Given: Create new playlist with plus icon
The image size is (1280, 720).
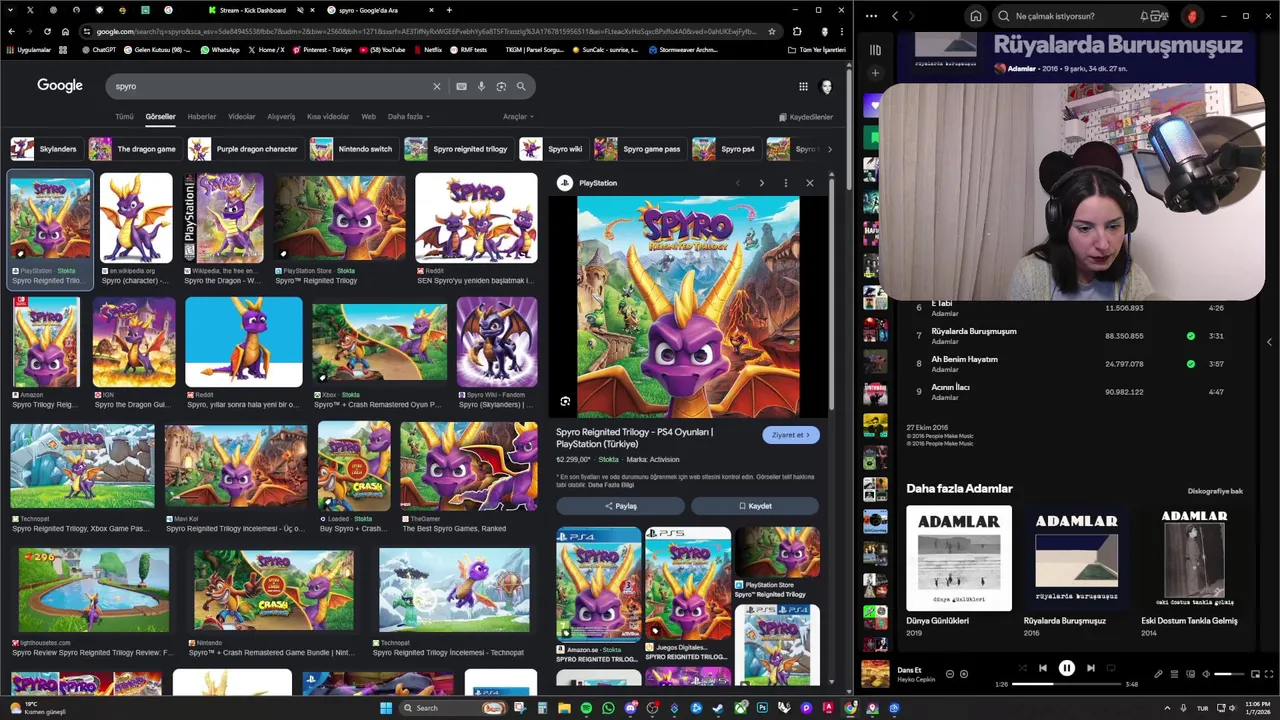Looking at the screenshot, I should click(x=875, y=73).
